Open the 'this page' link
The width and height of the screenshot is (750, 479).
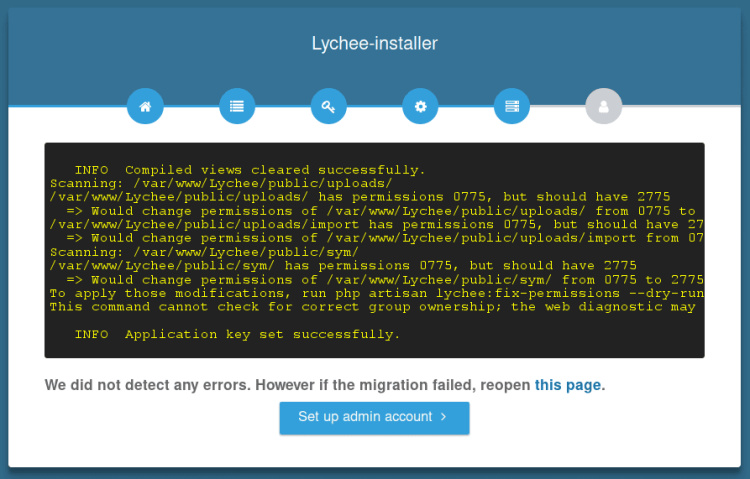[x=568, y=385]
